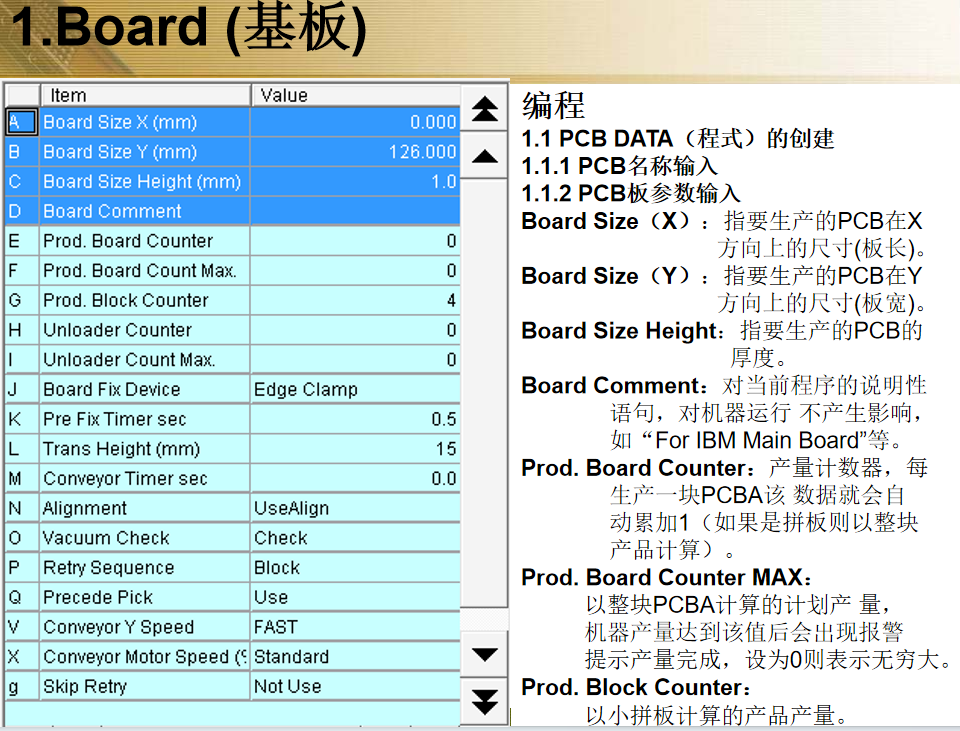Screen dimensions: 960x731
Task: Open the Board Fix Device Edge Clamp value
Action: click(355, 390)
